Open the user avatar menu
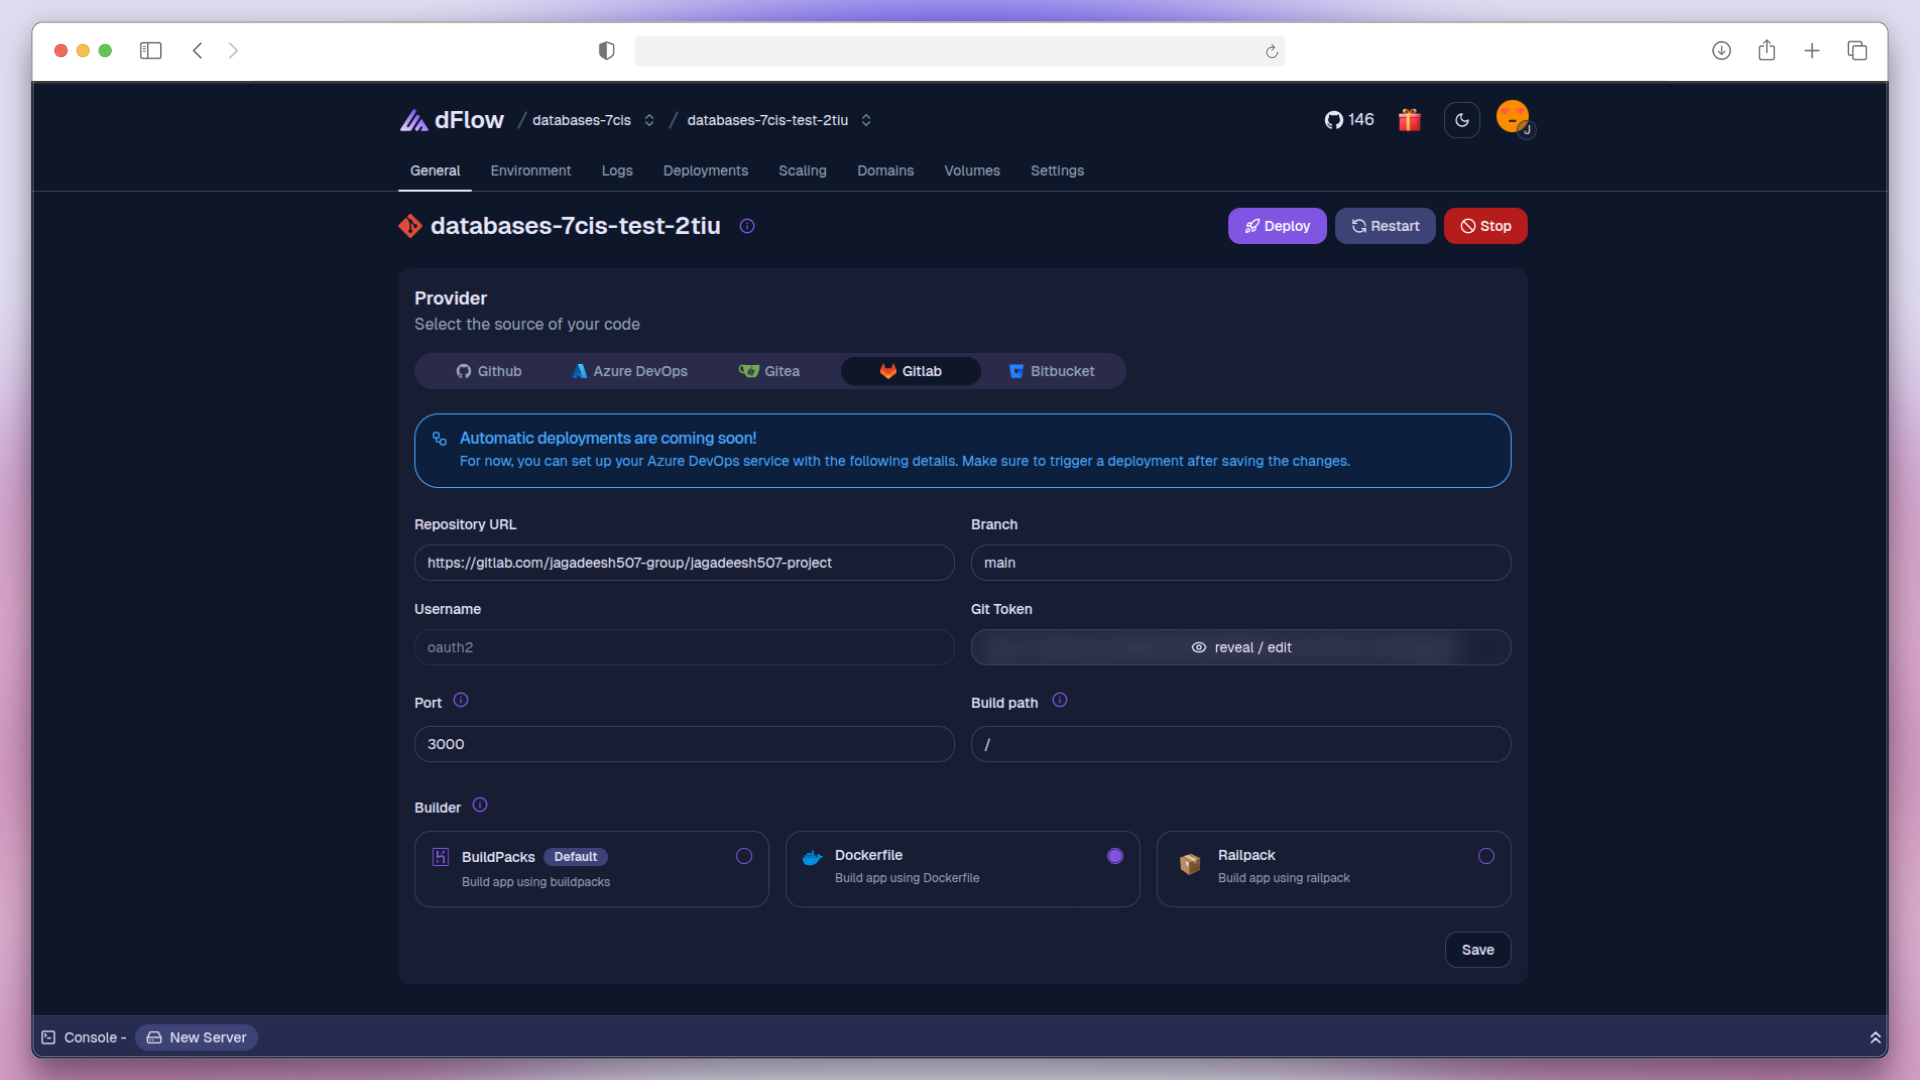 tap(1513, 118)
